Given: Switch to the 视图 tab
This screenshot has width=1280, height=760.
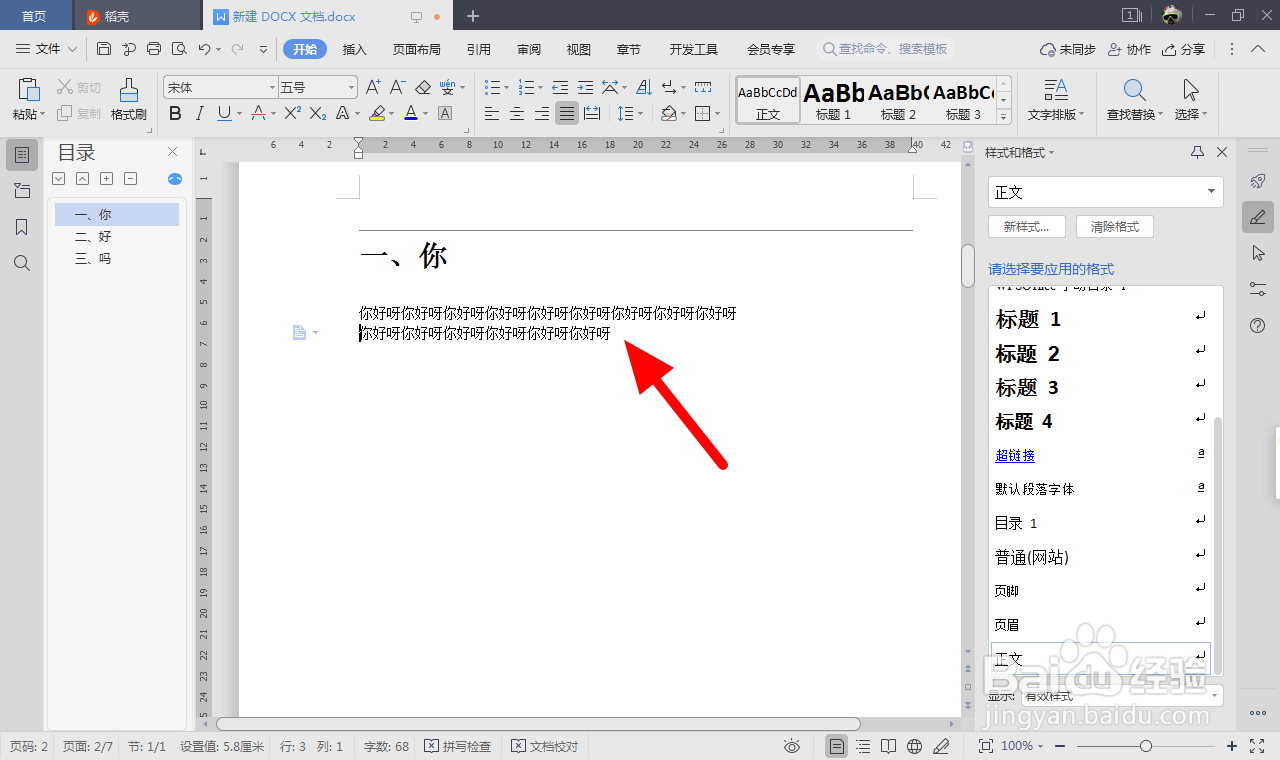Looking at the screenshot, I should pos(579,49).
